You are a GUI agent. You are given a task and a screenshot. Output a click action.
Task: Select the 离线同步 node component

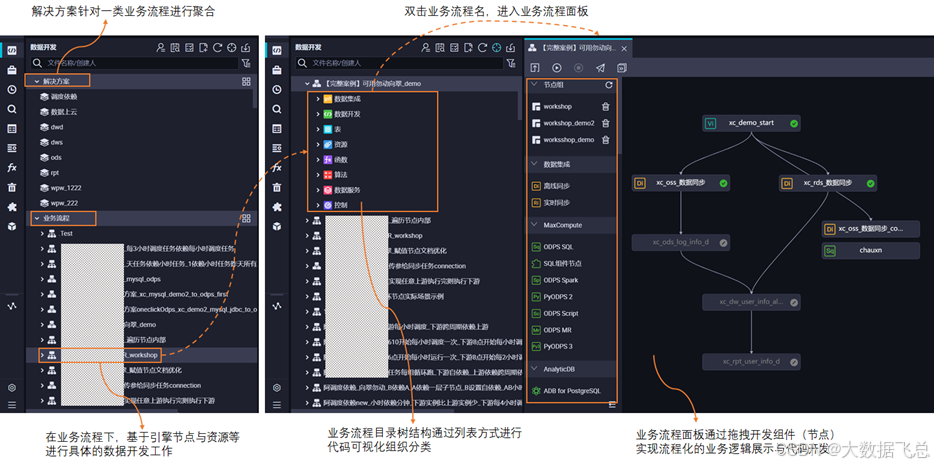[552, 186]
